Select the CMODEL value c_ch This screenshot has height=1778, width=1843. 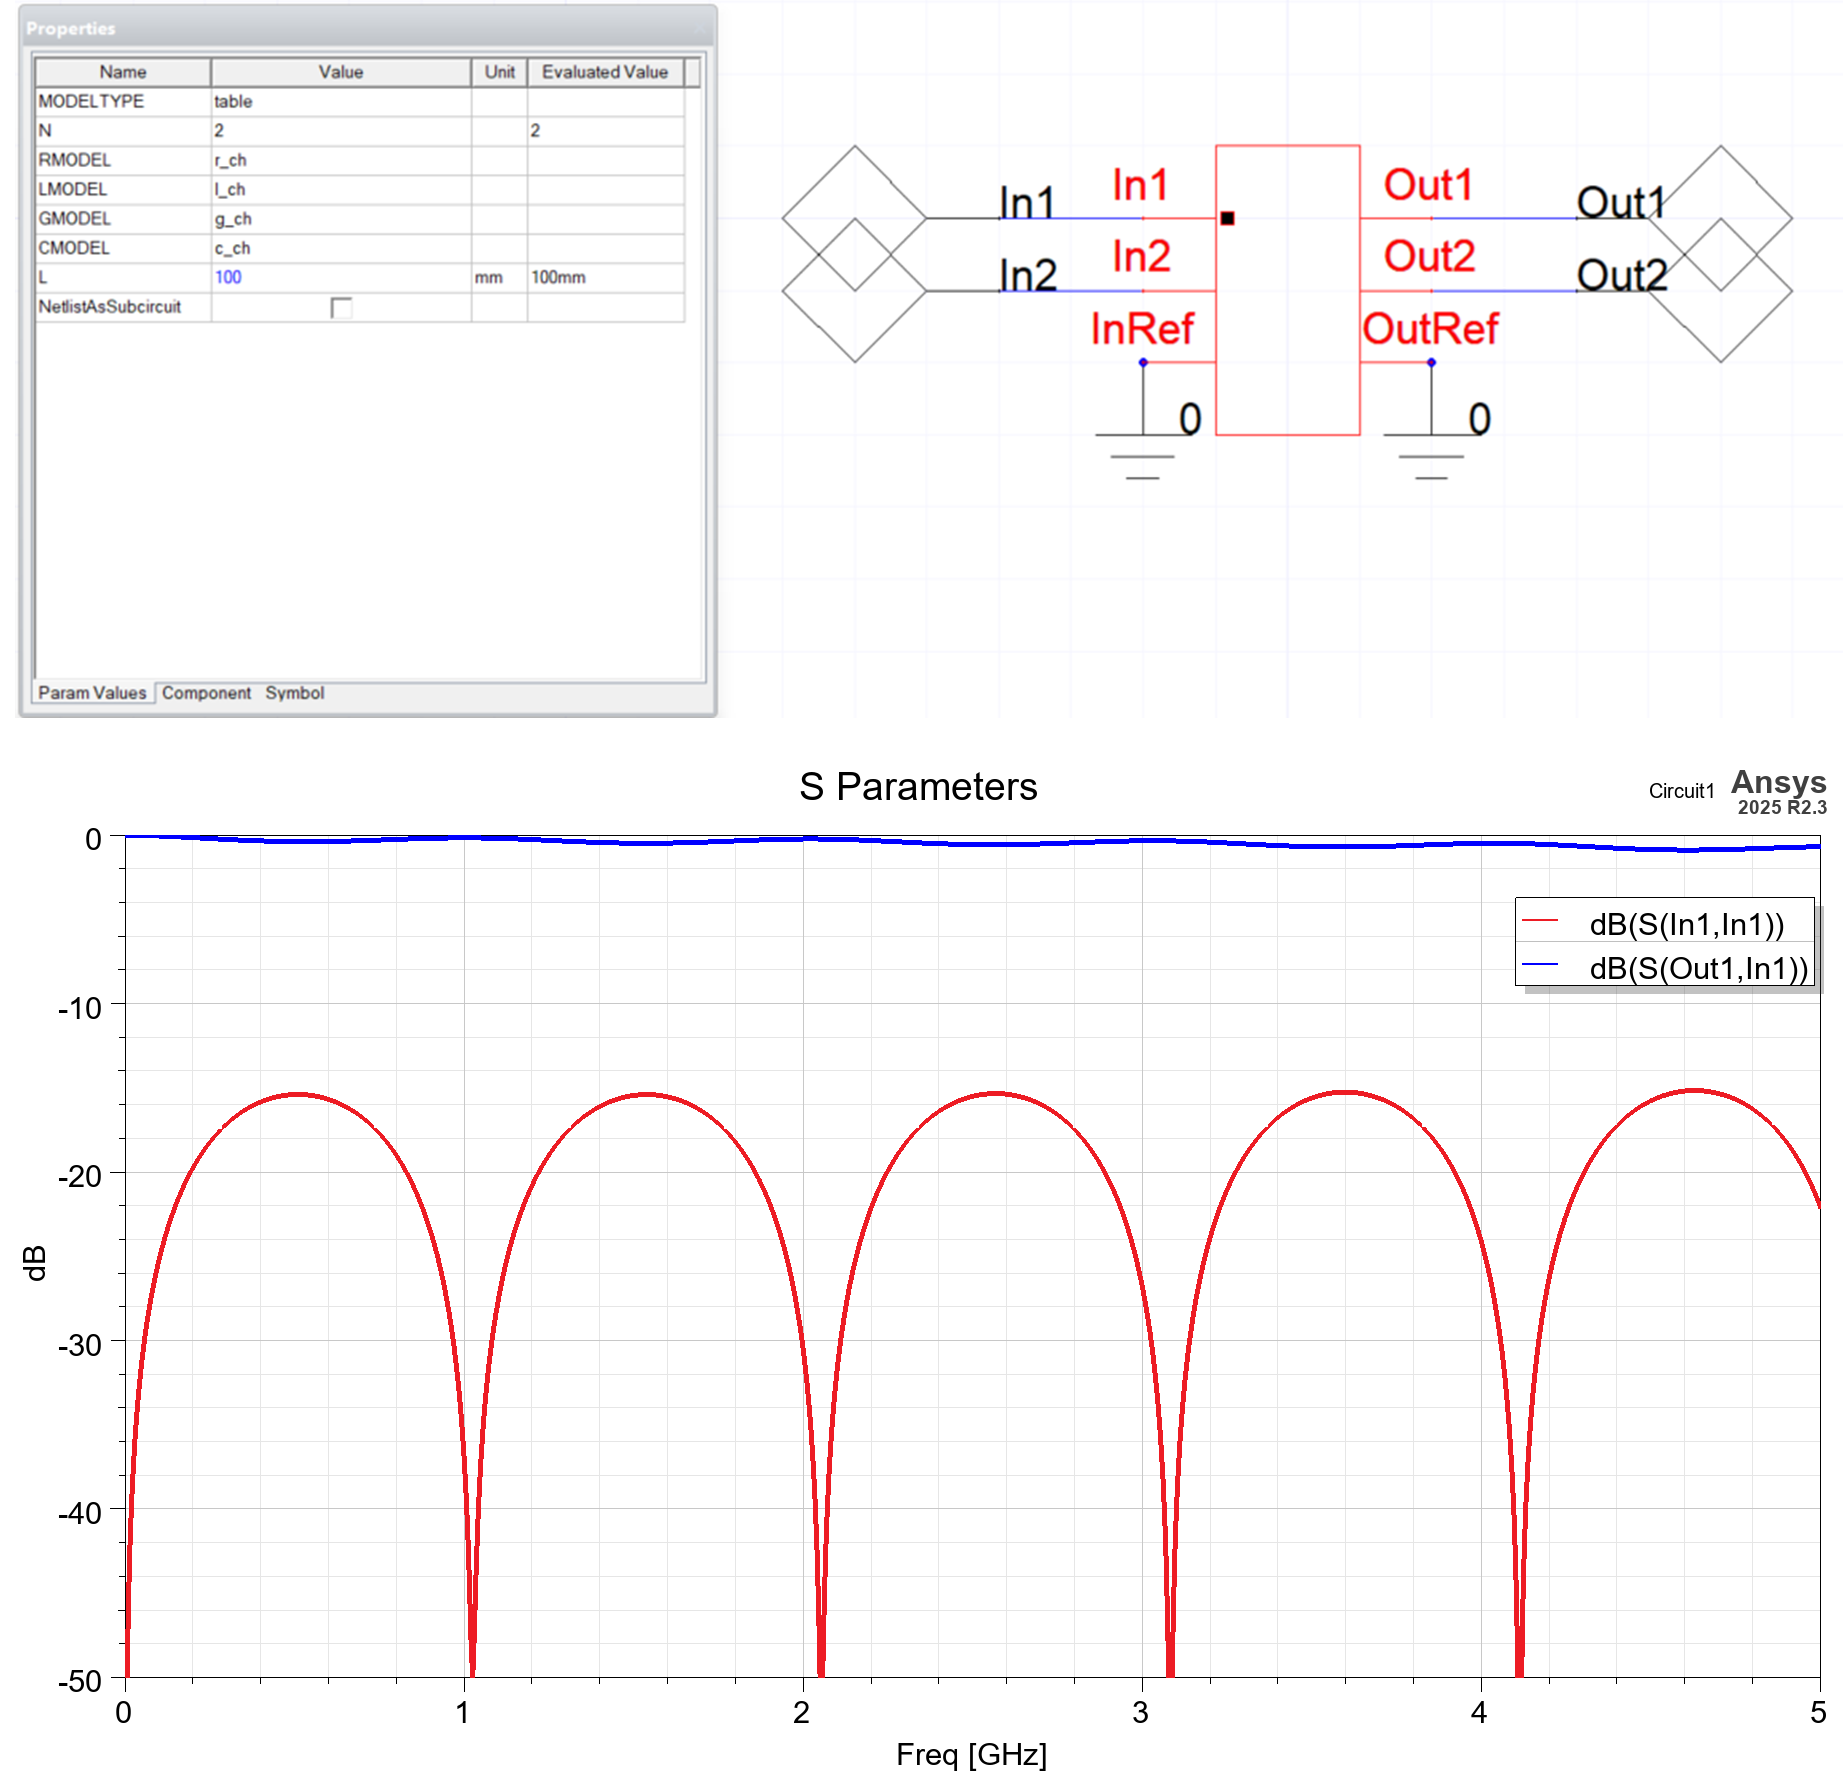click(x=232, y=248)
